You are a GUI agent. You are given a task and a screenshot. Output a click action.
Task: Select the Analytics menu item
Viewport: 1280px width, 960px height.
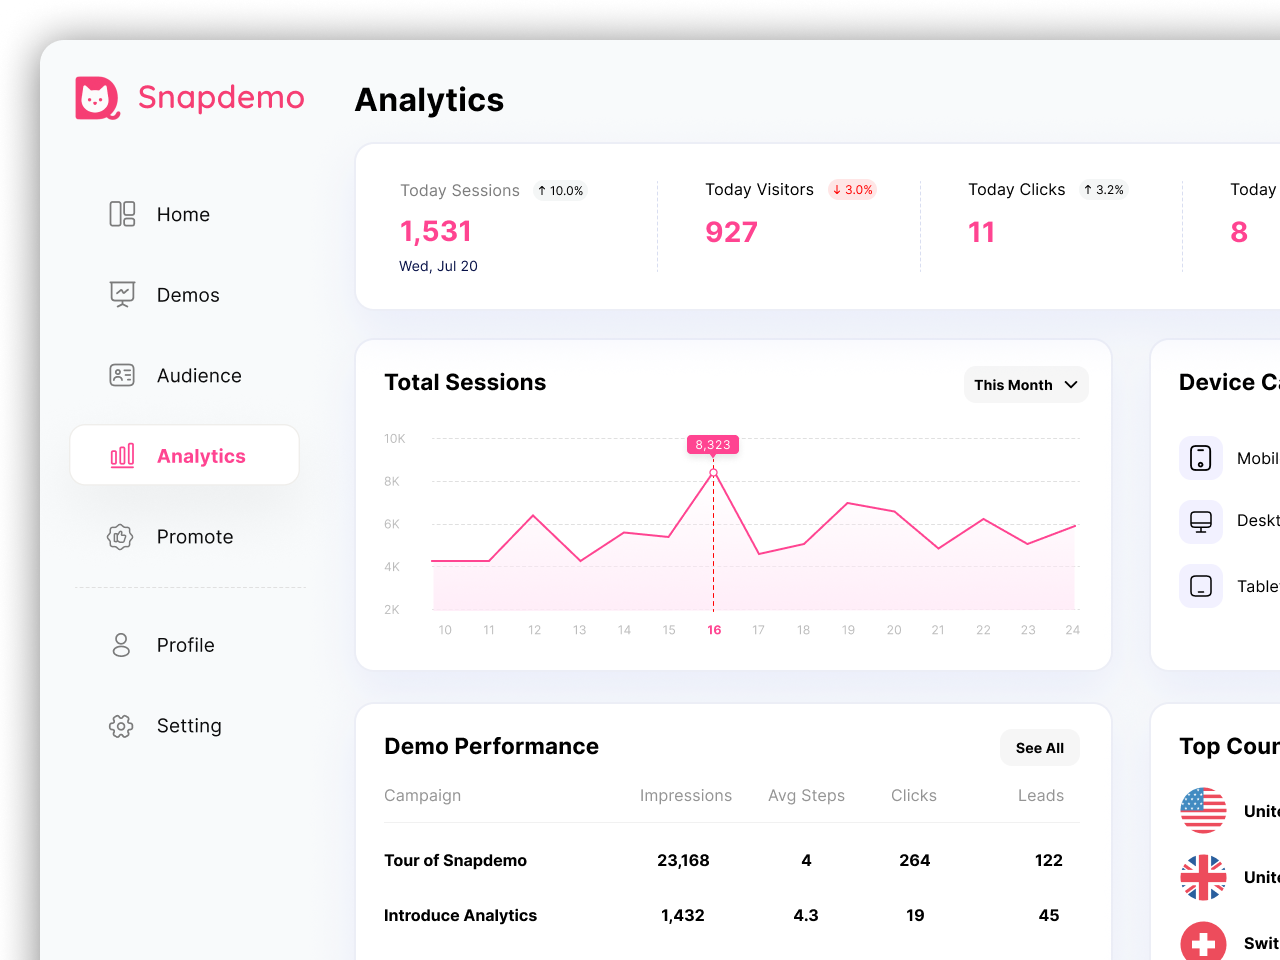coord(185,455)
